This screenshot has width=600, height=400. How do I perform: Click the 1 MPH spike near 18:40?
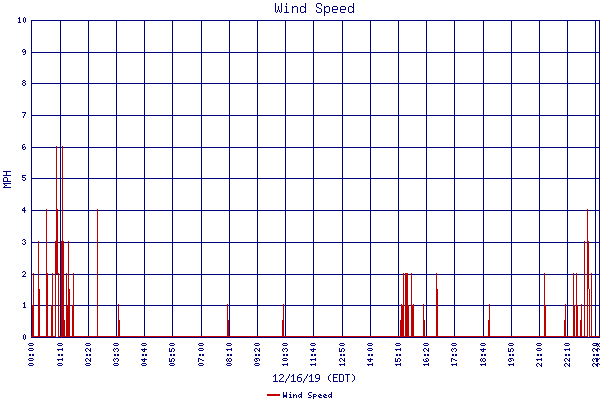pos(489,321)
